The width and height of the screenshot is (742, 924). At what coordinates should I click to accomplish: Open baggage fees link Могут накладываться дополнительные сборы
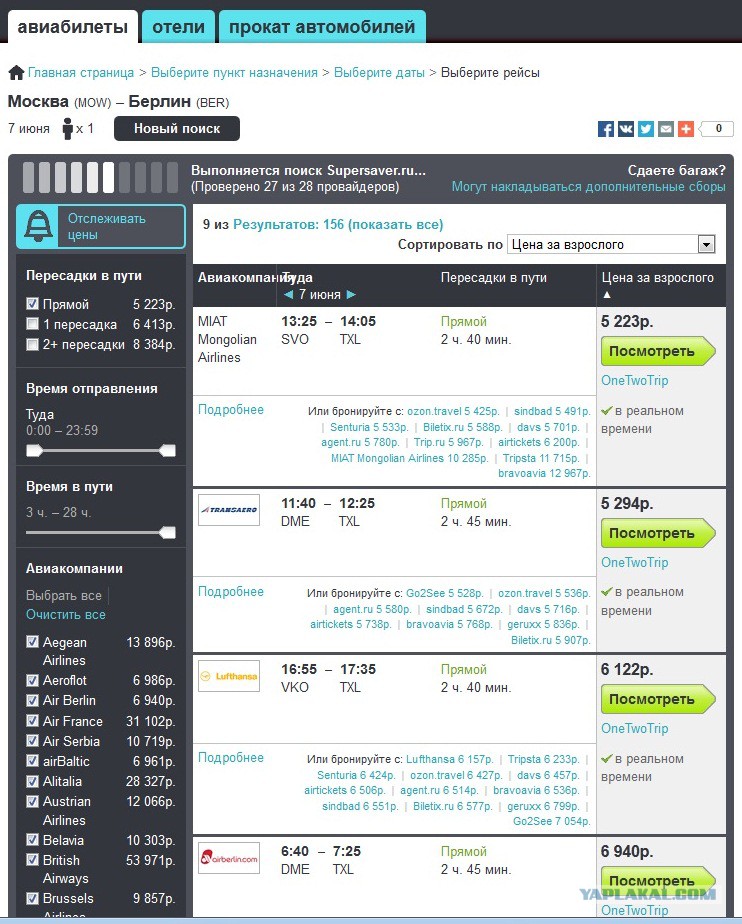588,187
